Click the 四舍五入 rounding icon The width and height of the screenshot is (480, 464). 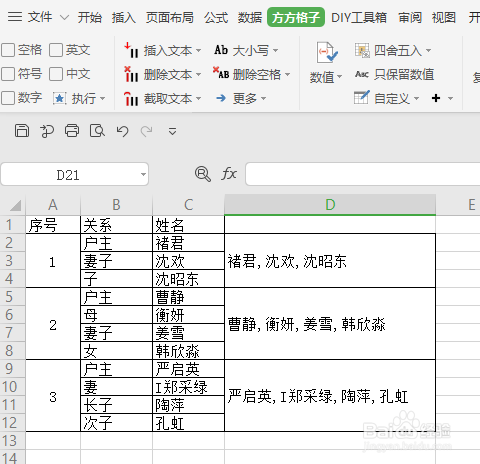coord(362,50)
